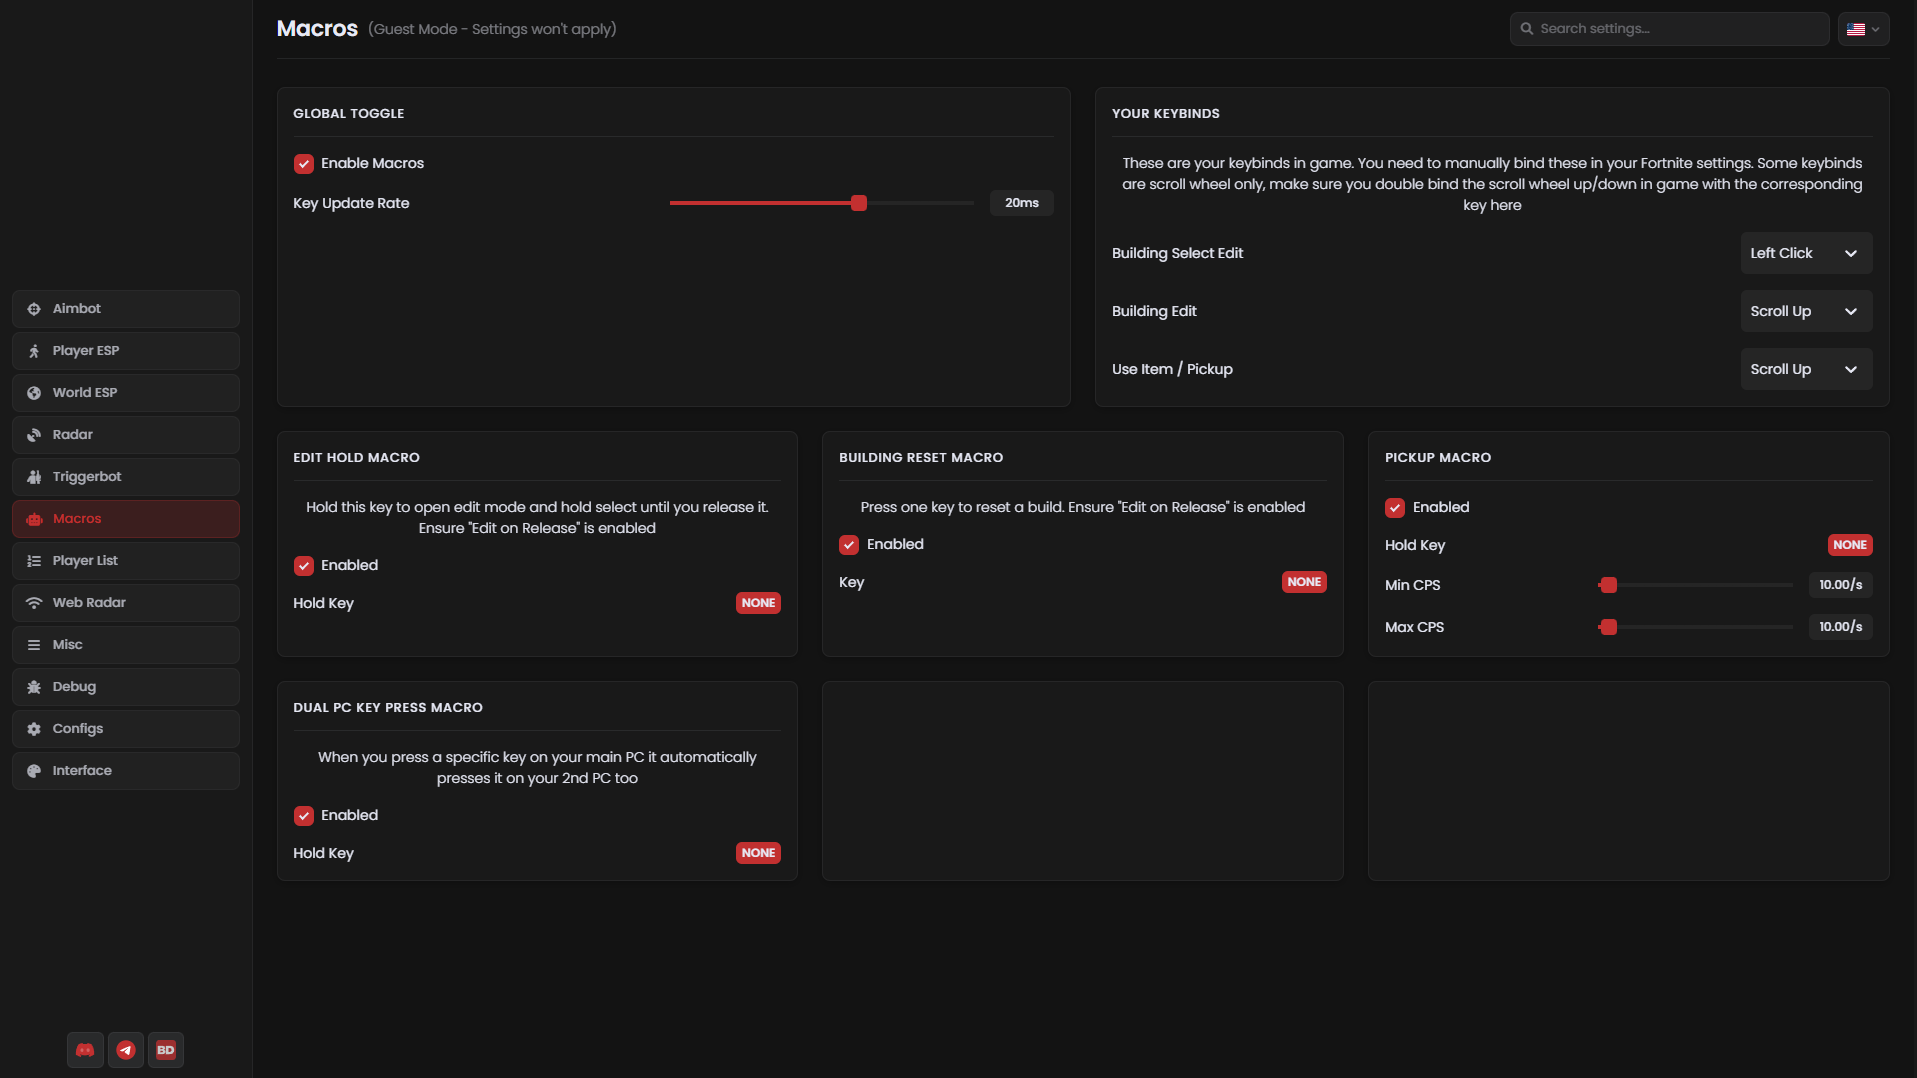1917x1078 pixels.
Task: Click the 20ms Key Update Rate value box
Action: (1021, 203)
